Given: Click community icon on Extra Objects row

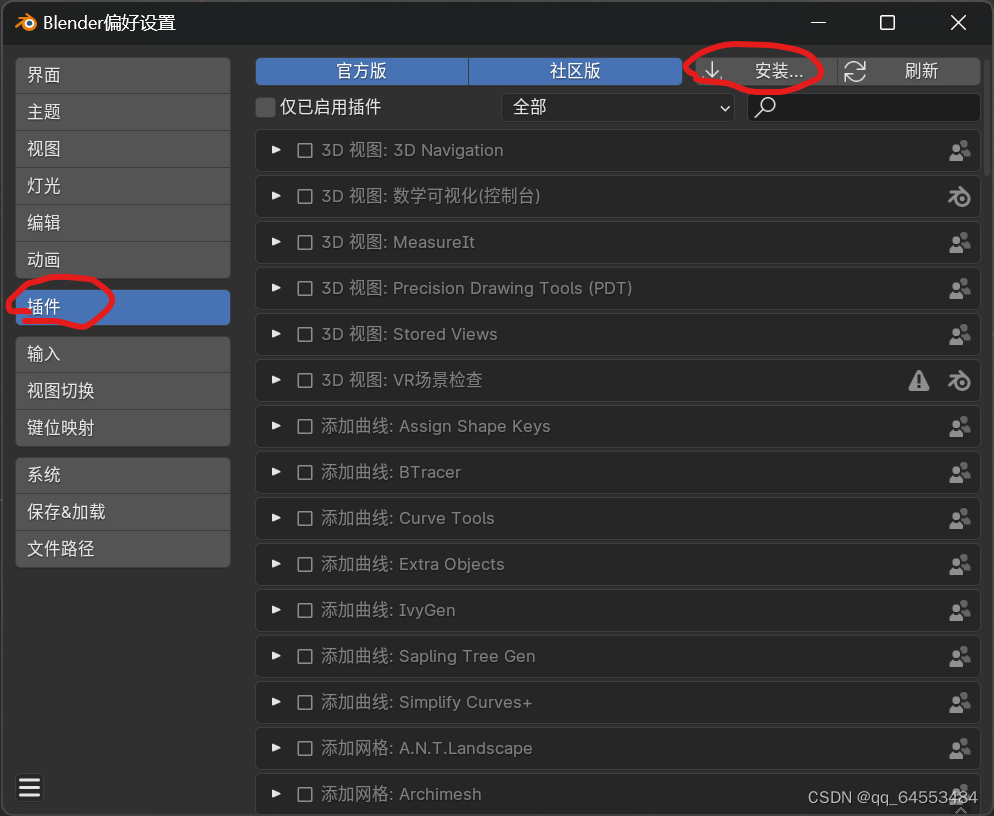Looking at the screenshot, I should (x=959, y=564).
